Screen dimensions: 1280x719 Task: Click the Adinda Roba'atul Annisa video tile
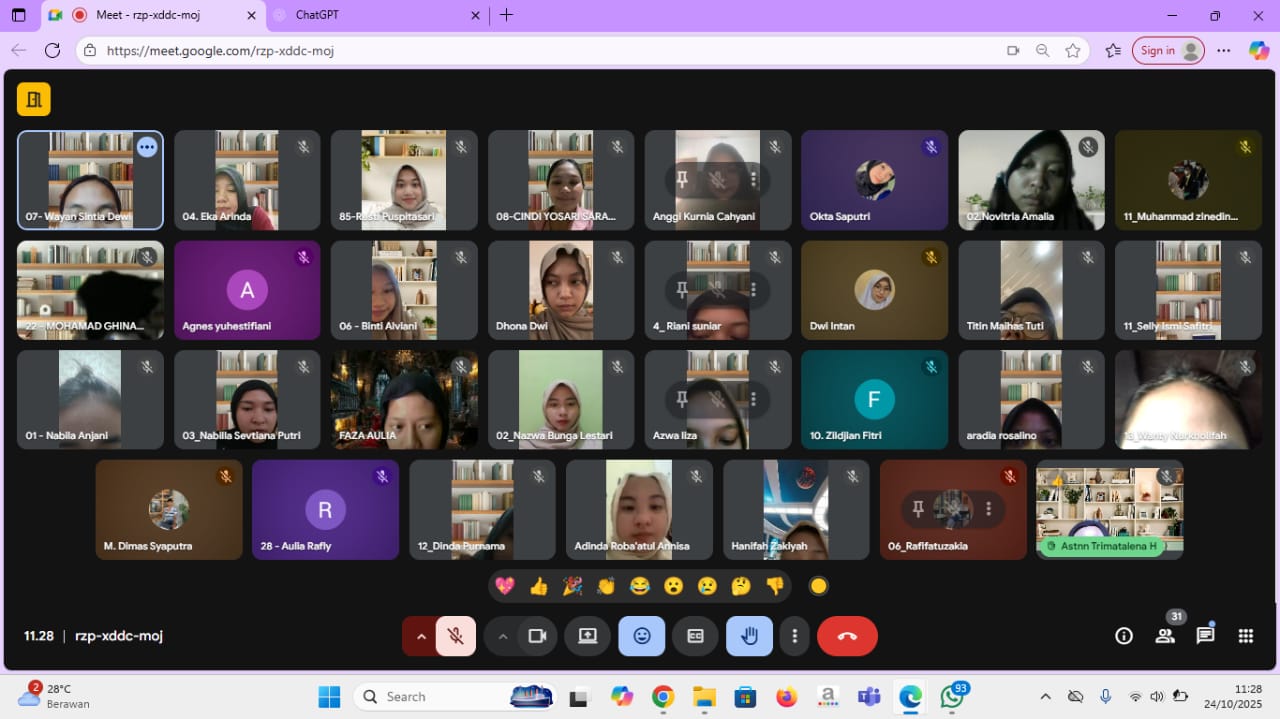pyautogui.click(x=639, y=509)
